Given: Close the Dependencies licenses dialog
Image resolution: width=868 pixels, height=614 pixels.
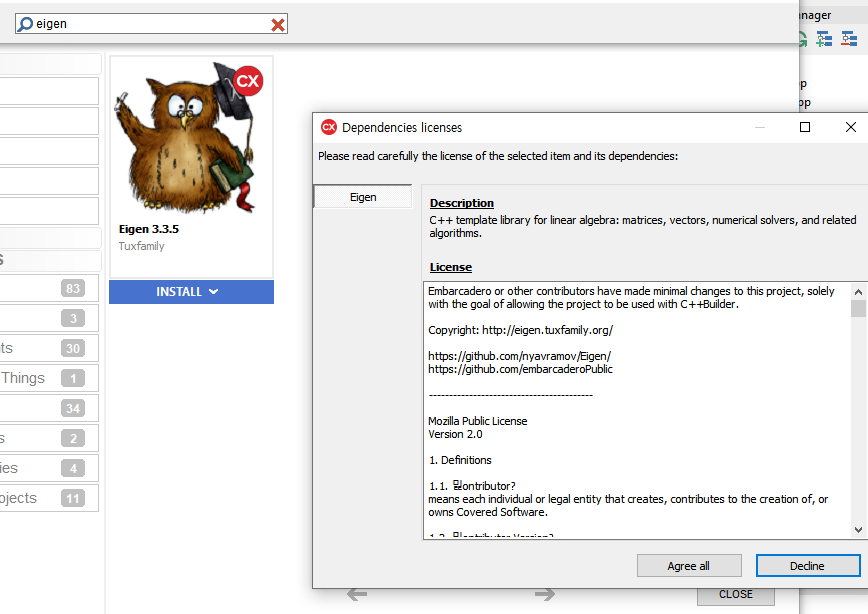Looking at the screenshot, I should (x=851, y=127).
